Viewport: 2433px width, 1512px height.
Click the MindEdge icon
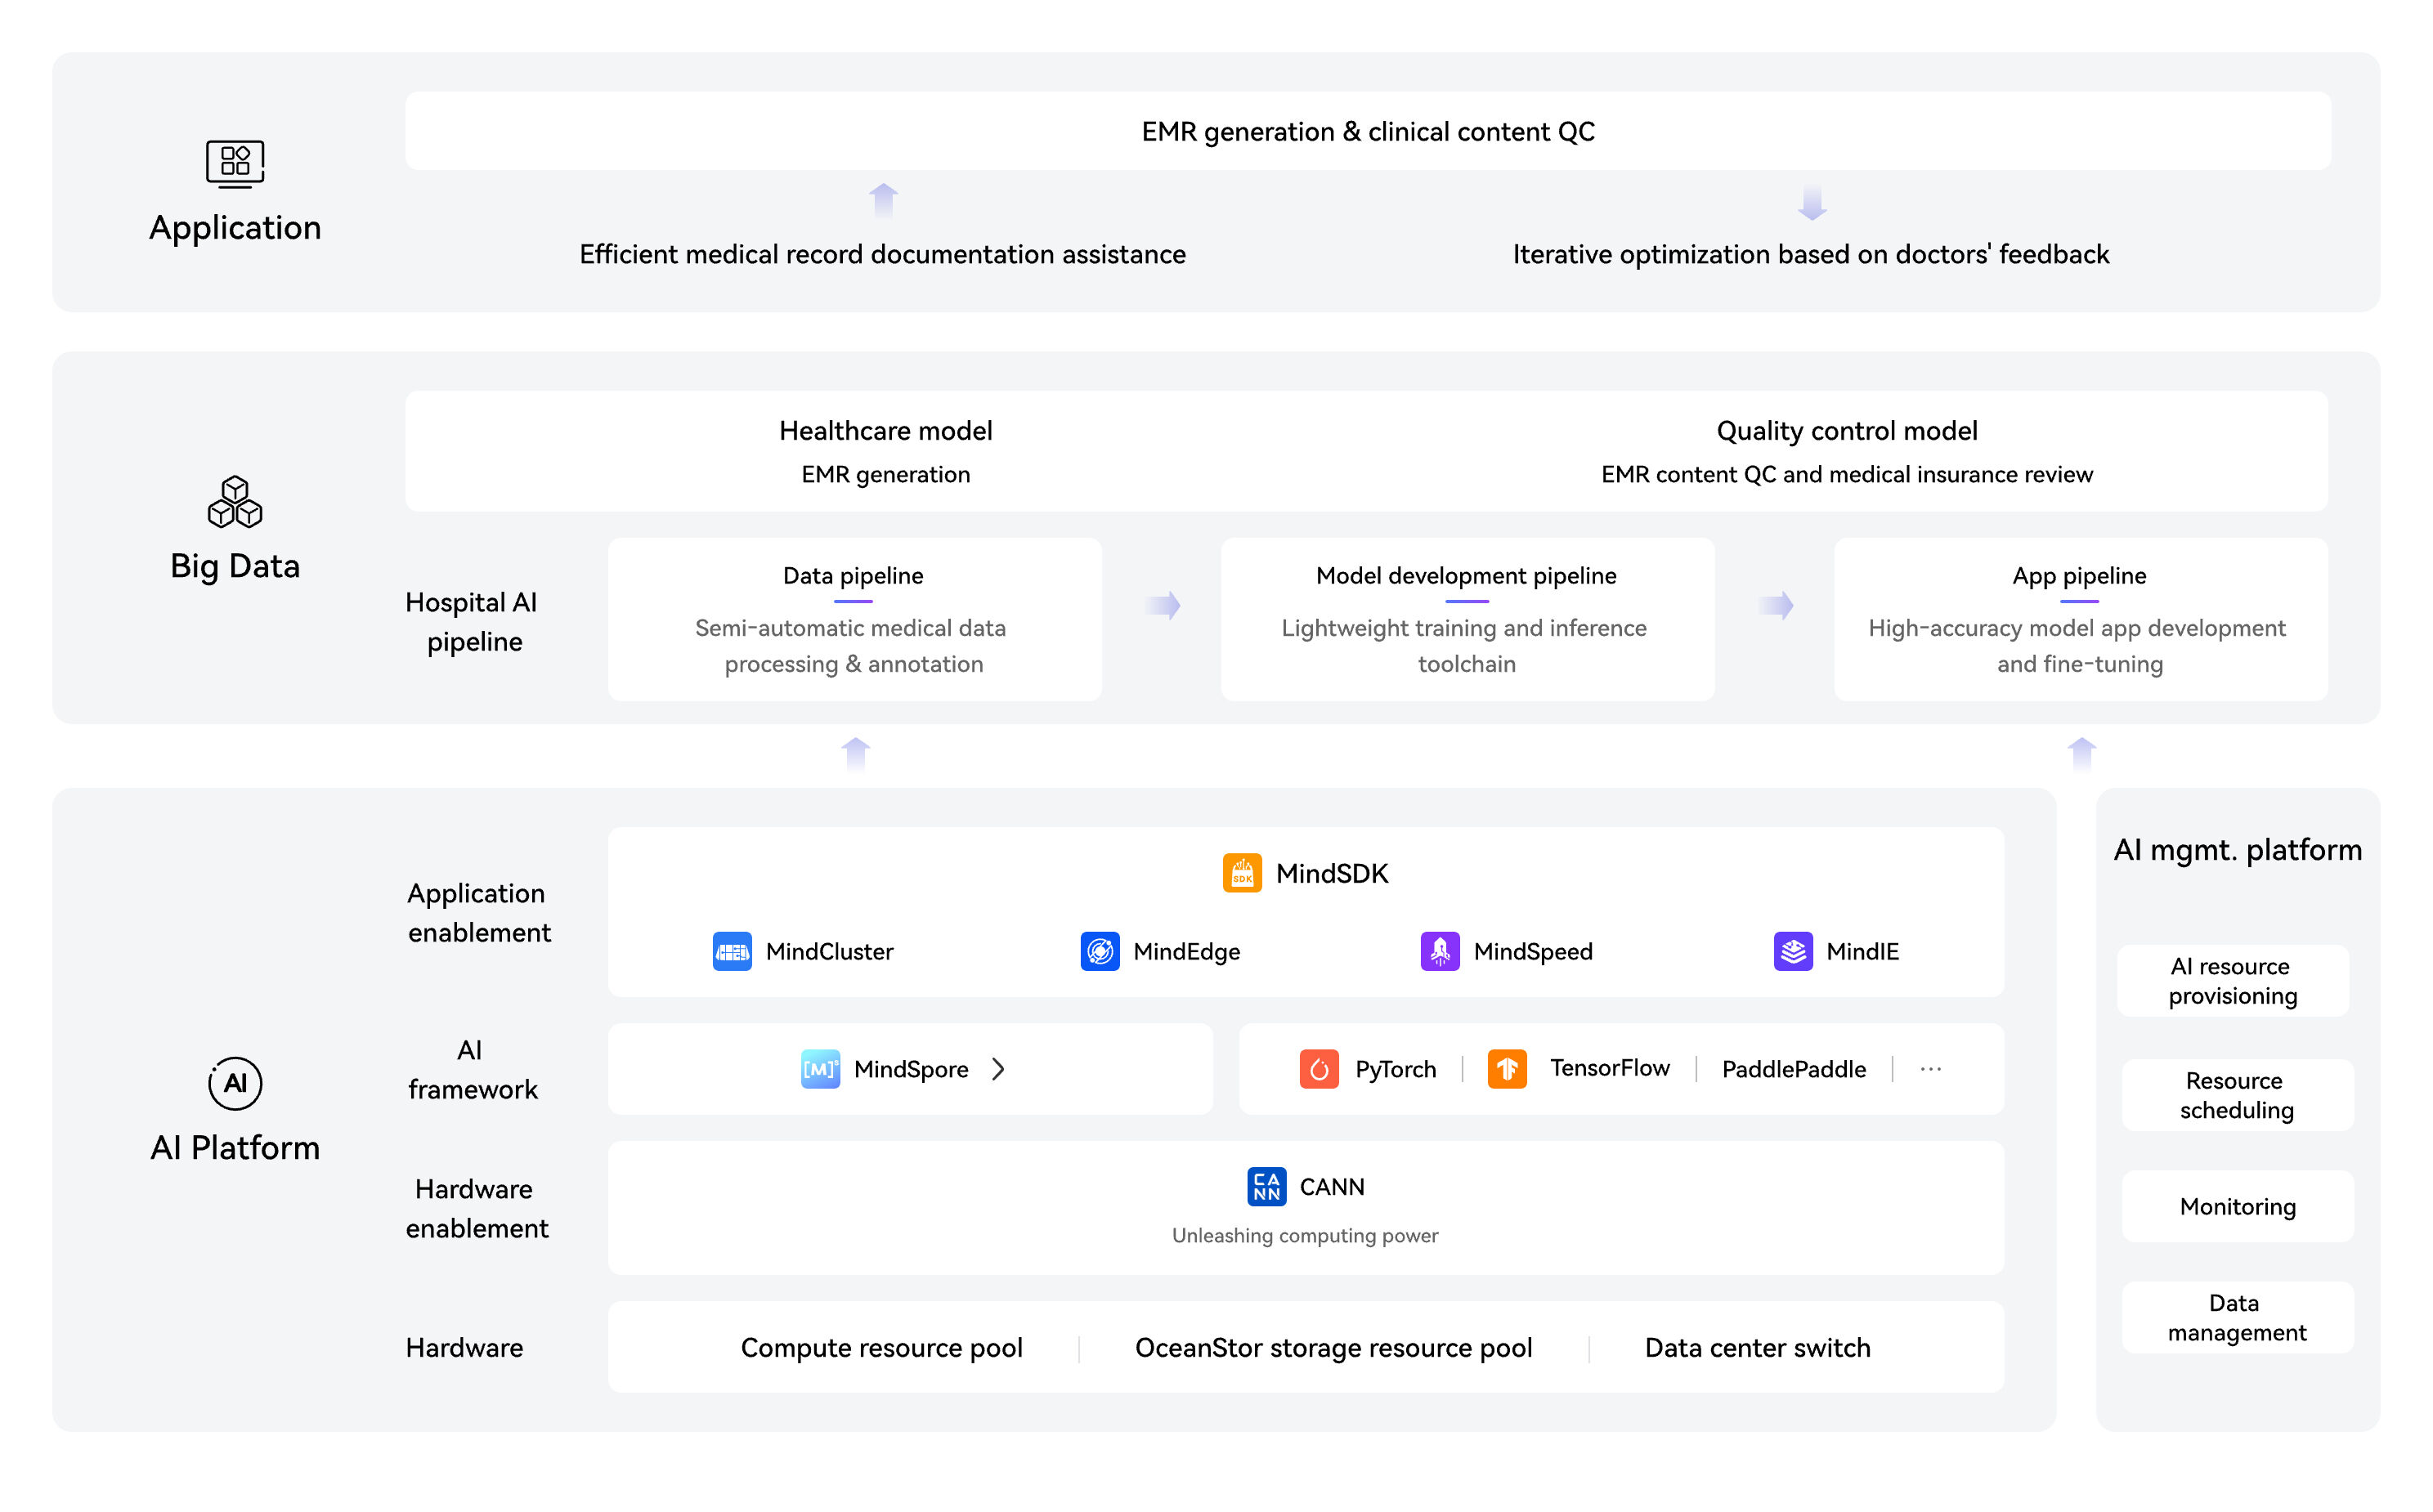tap(1100, 951)
